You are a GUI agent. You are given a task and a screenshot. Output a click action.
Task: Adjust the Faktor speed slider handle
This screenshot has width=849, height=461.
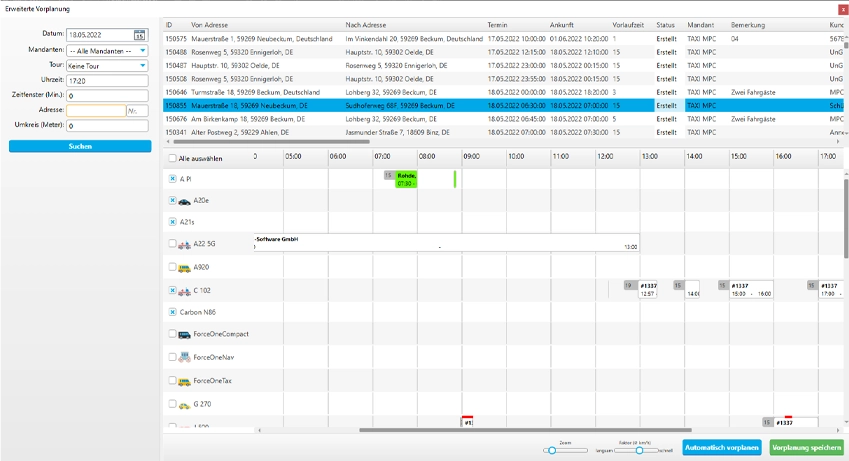[x=639, y=450]
